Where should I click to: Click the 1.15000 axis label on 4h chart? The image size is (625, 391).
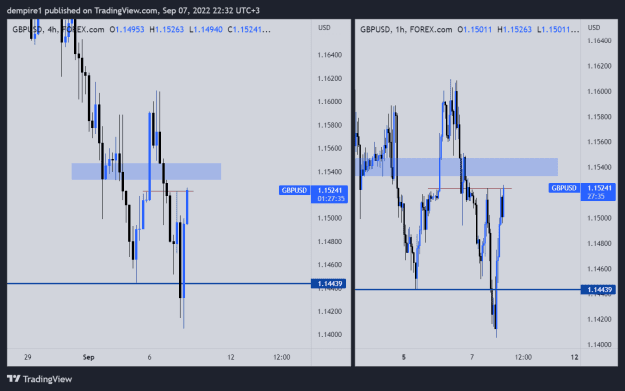point(330,218)
